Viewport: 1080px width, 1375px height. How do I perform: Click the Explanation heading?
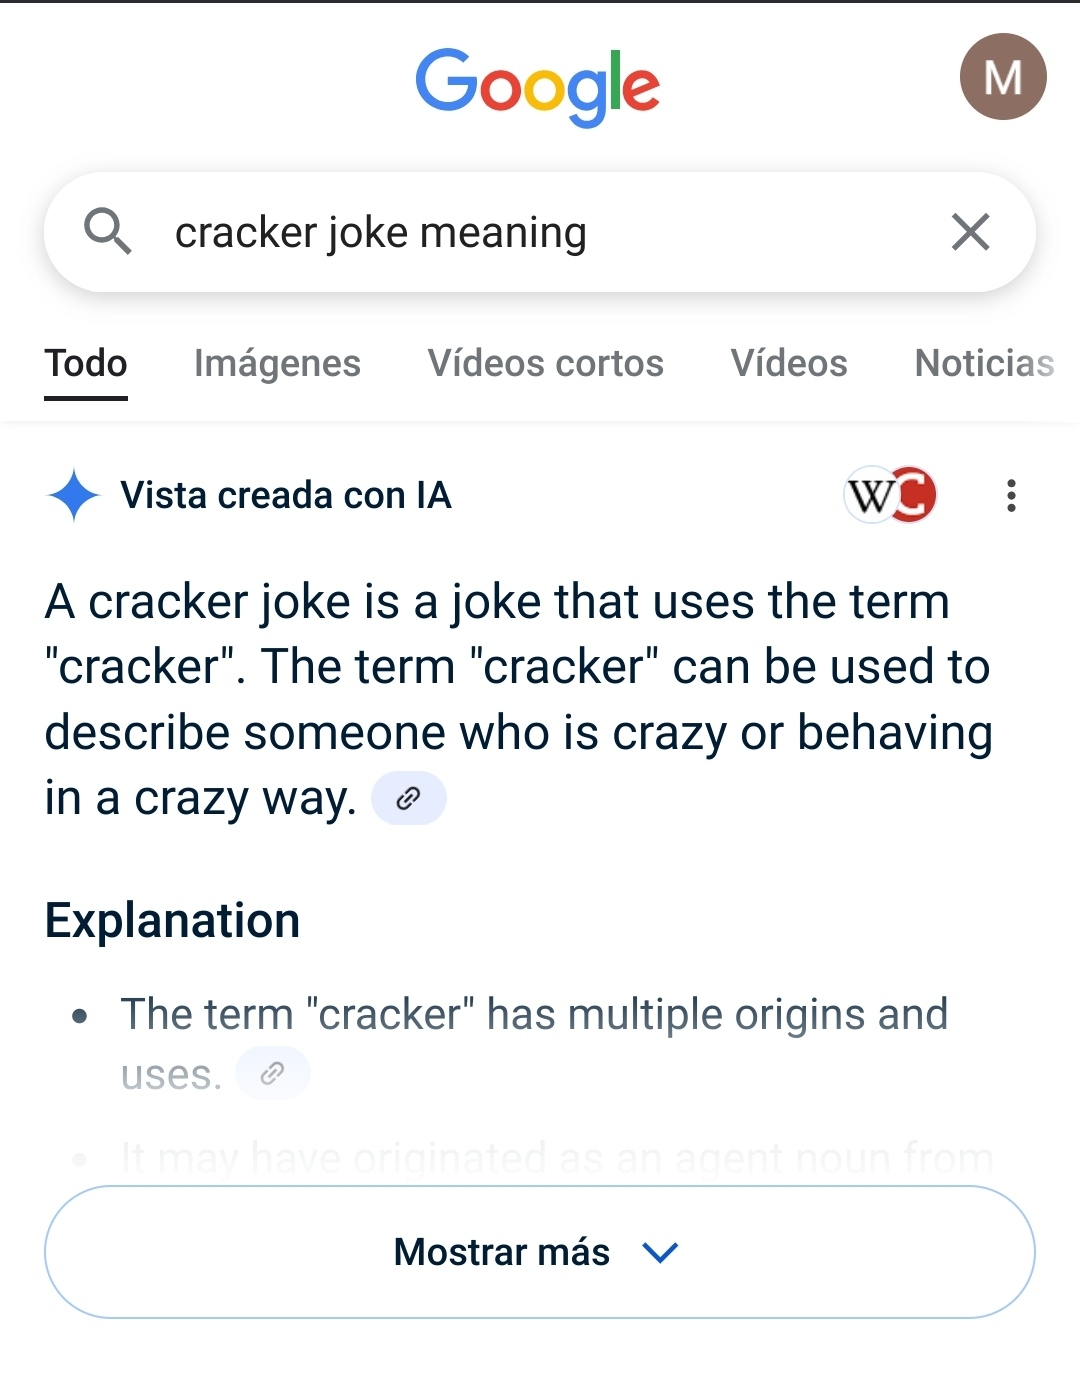pyautogui.click(x=172, y=920)
